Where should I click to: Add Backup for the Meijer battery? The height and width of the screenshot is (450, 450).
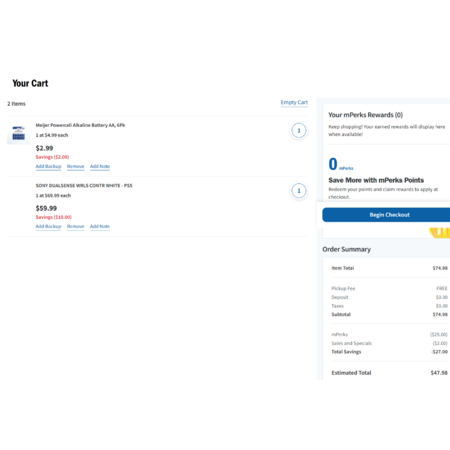click(x=48, y=166)
